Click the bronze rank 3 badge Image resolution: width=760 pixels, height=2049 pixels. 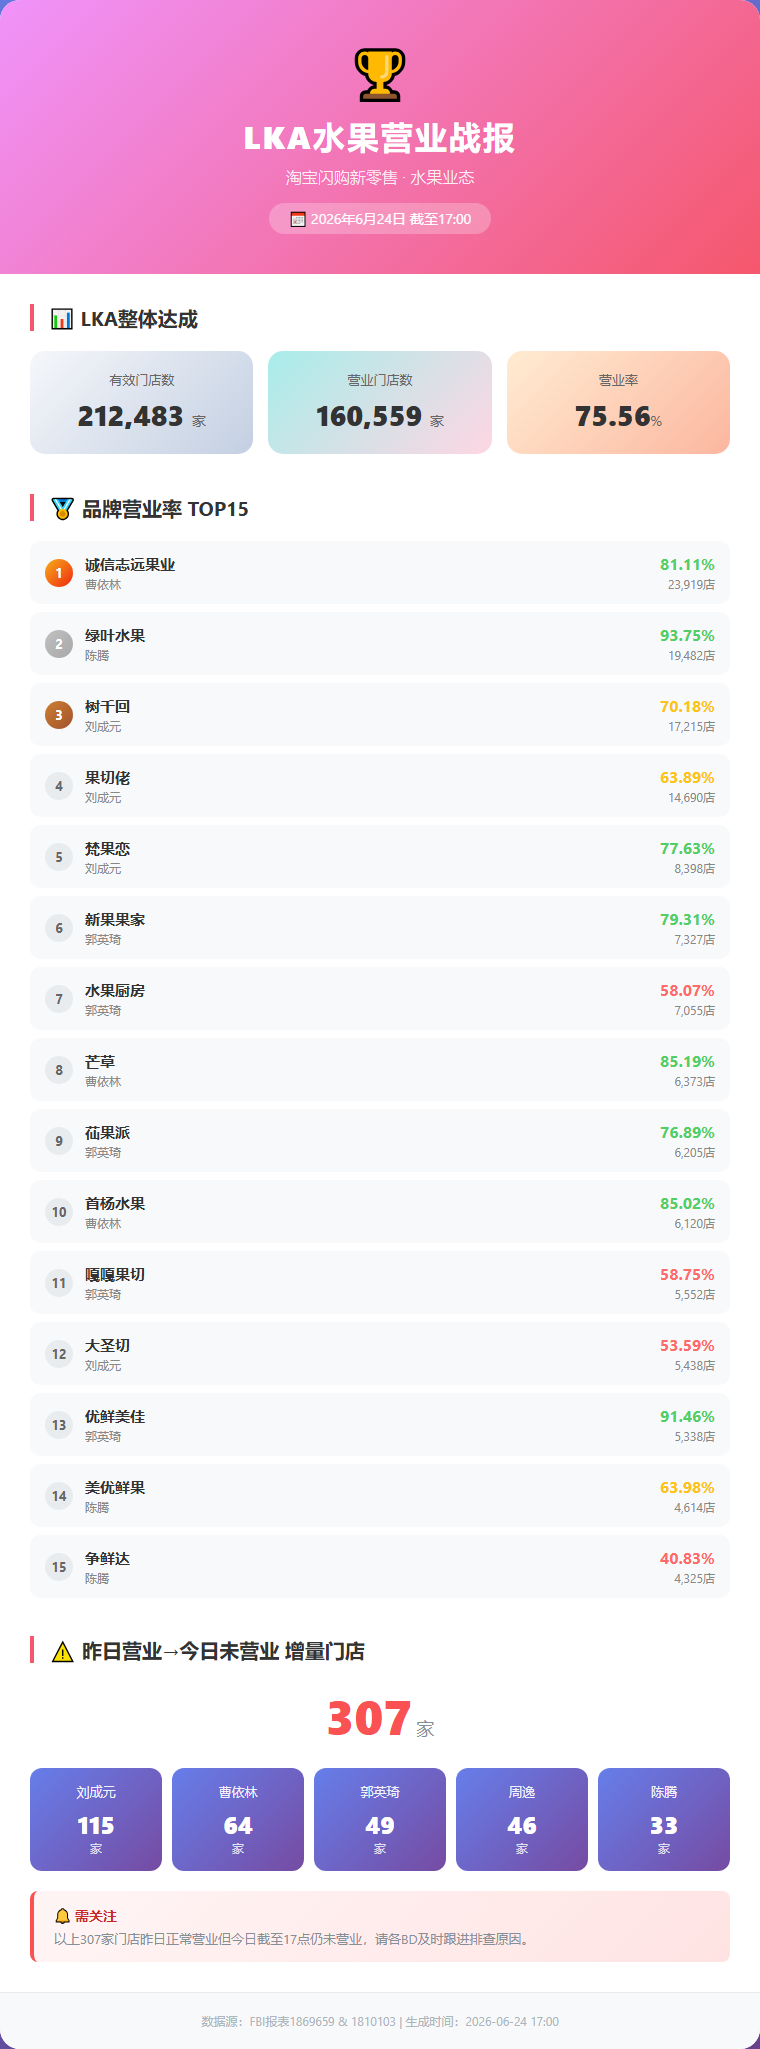point(59,715)
